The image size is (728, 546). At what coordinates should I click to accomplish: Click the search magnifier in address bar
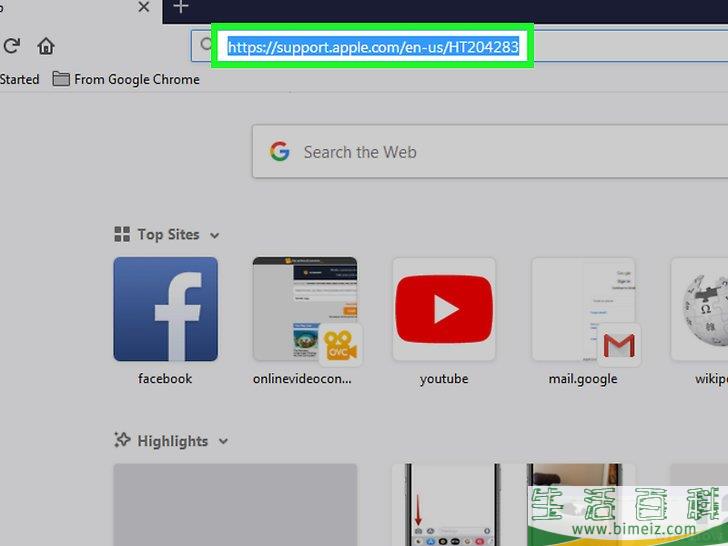click(206, 45)
